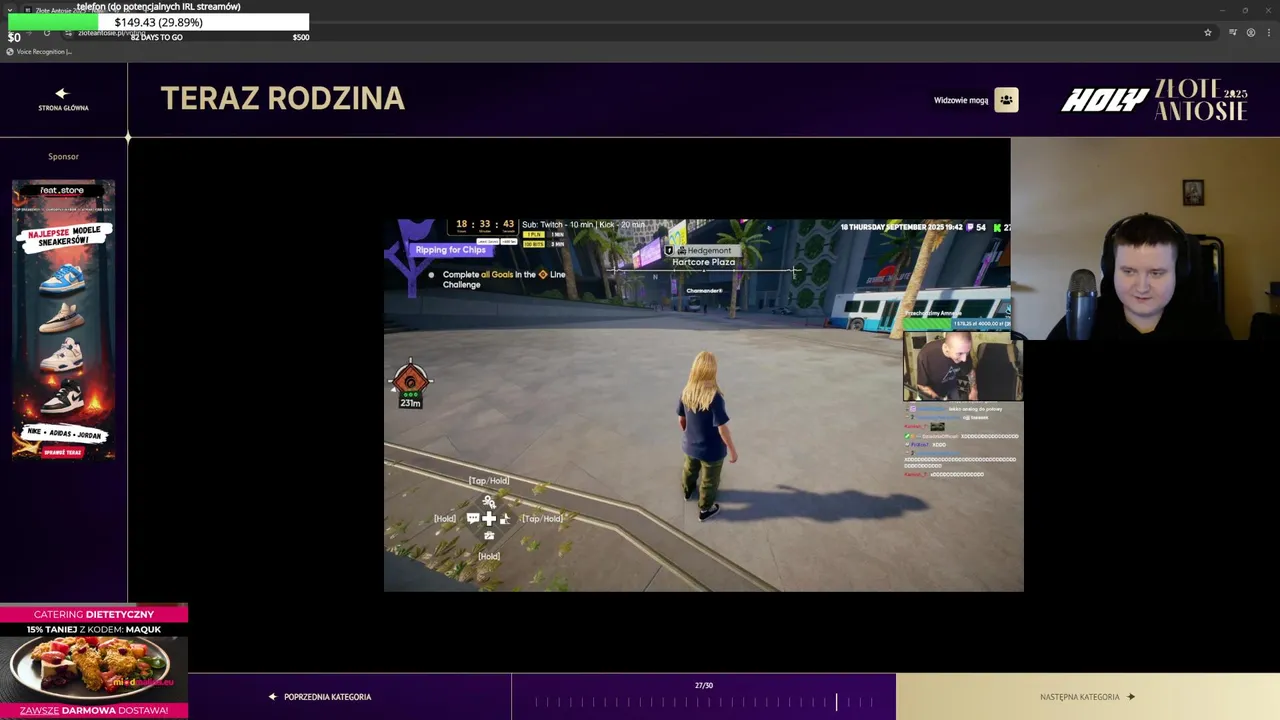Go to Następna Kategoria
The height and width of the screenshot is (720, 1280).
coord(1087,697)
